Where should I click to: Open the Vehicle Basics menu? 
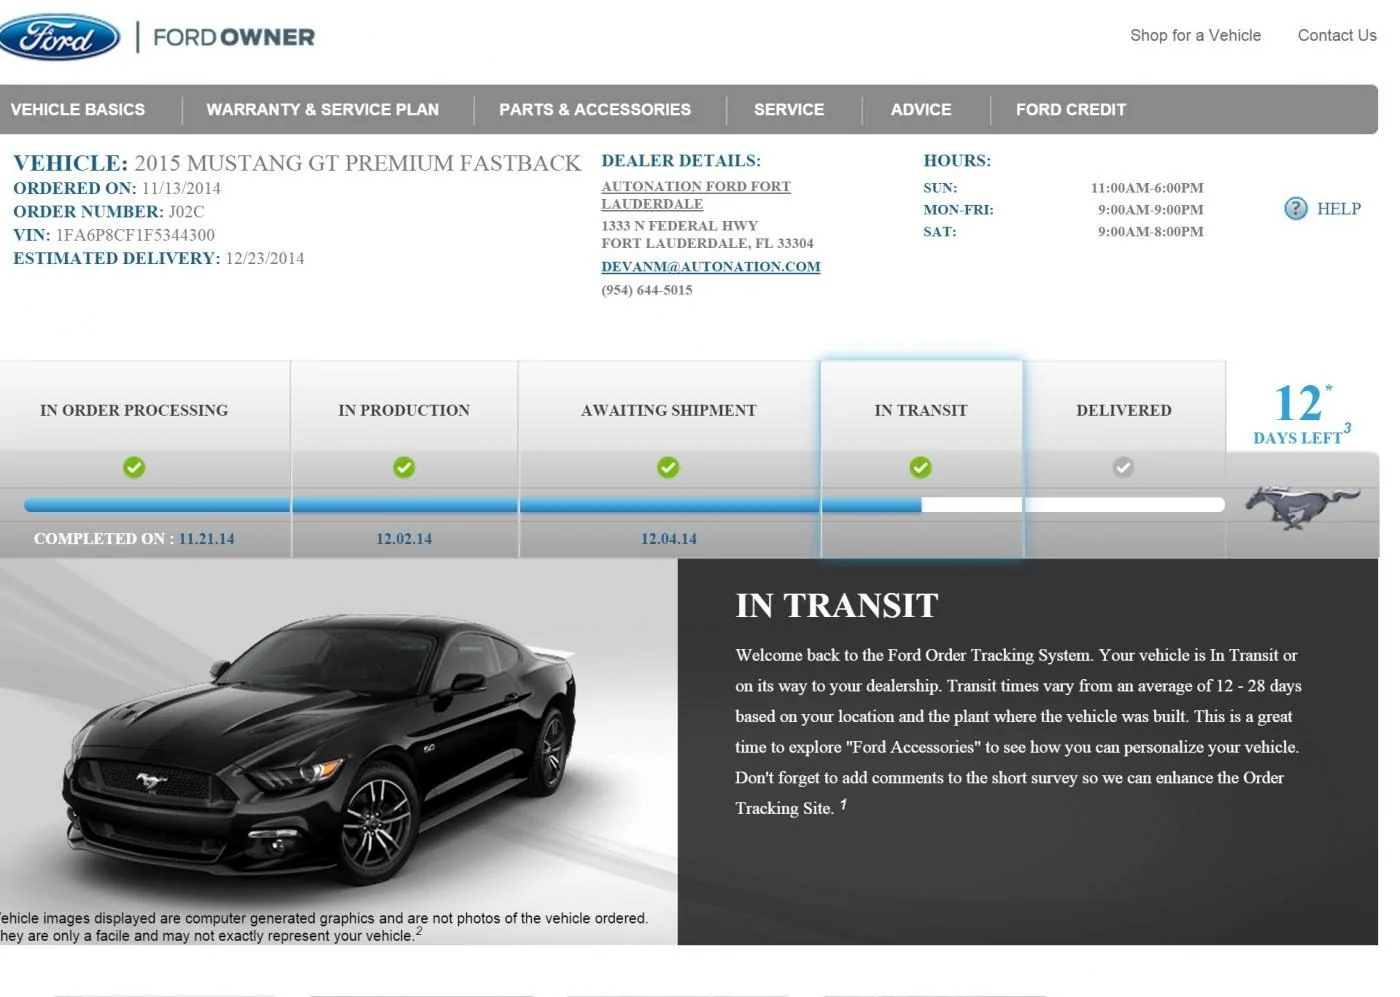78,110
